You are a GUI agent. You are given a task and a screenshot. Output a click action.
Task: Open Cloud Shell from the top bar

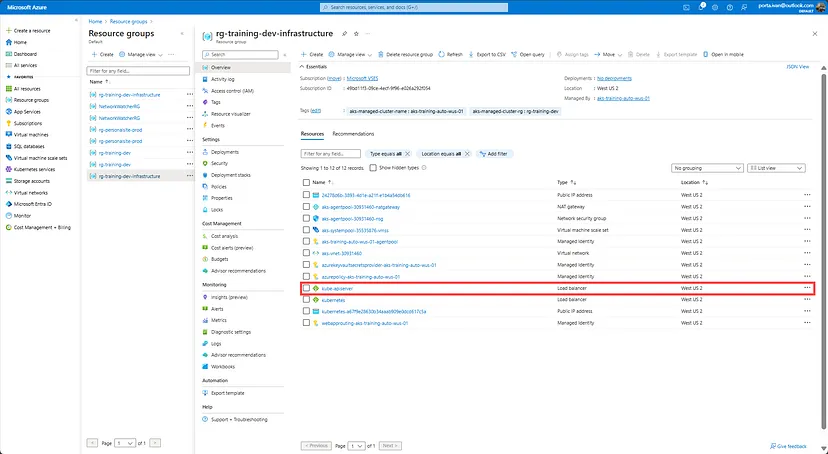(x=686, y=7)
